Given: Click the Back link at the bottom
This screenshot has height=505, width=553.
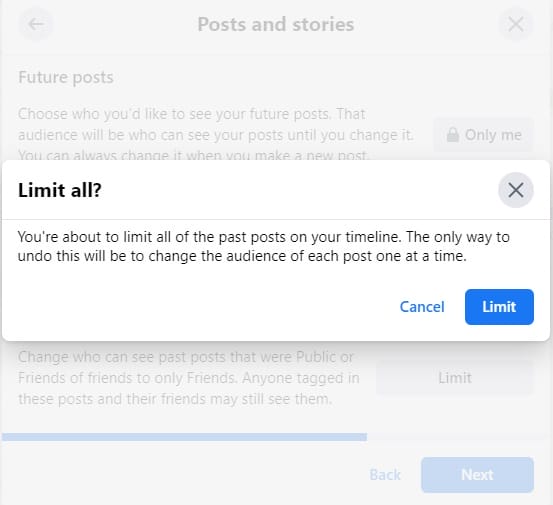Looking at the screenshot, I should click(x=385, y=475).
